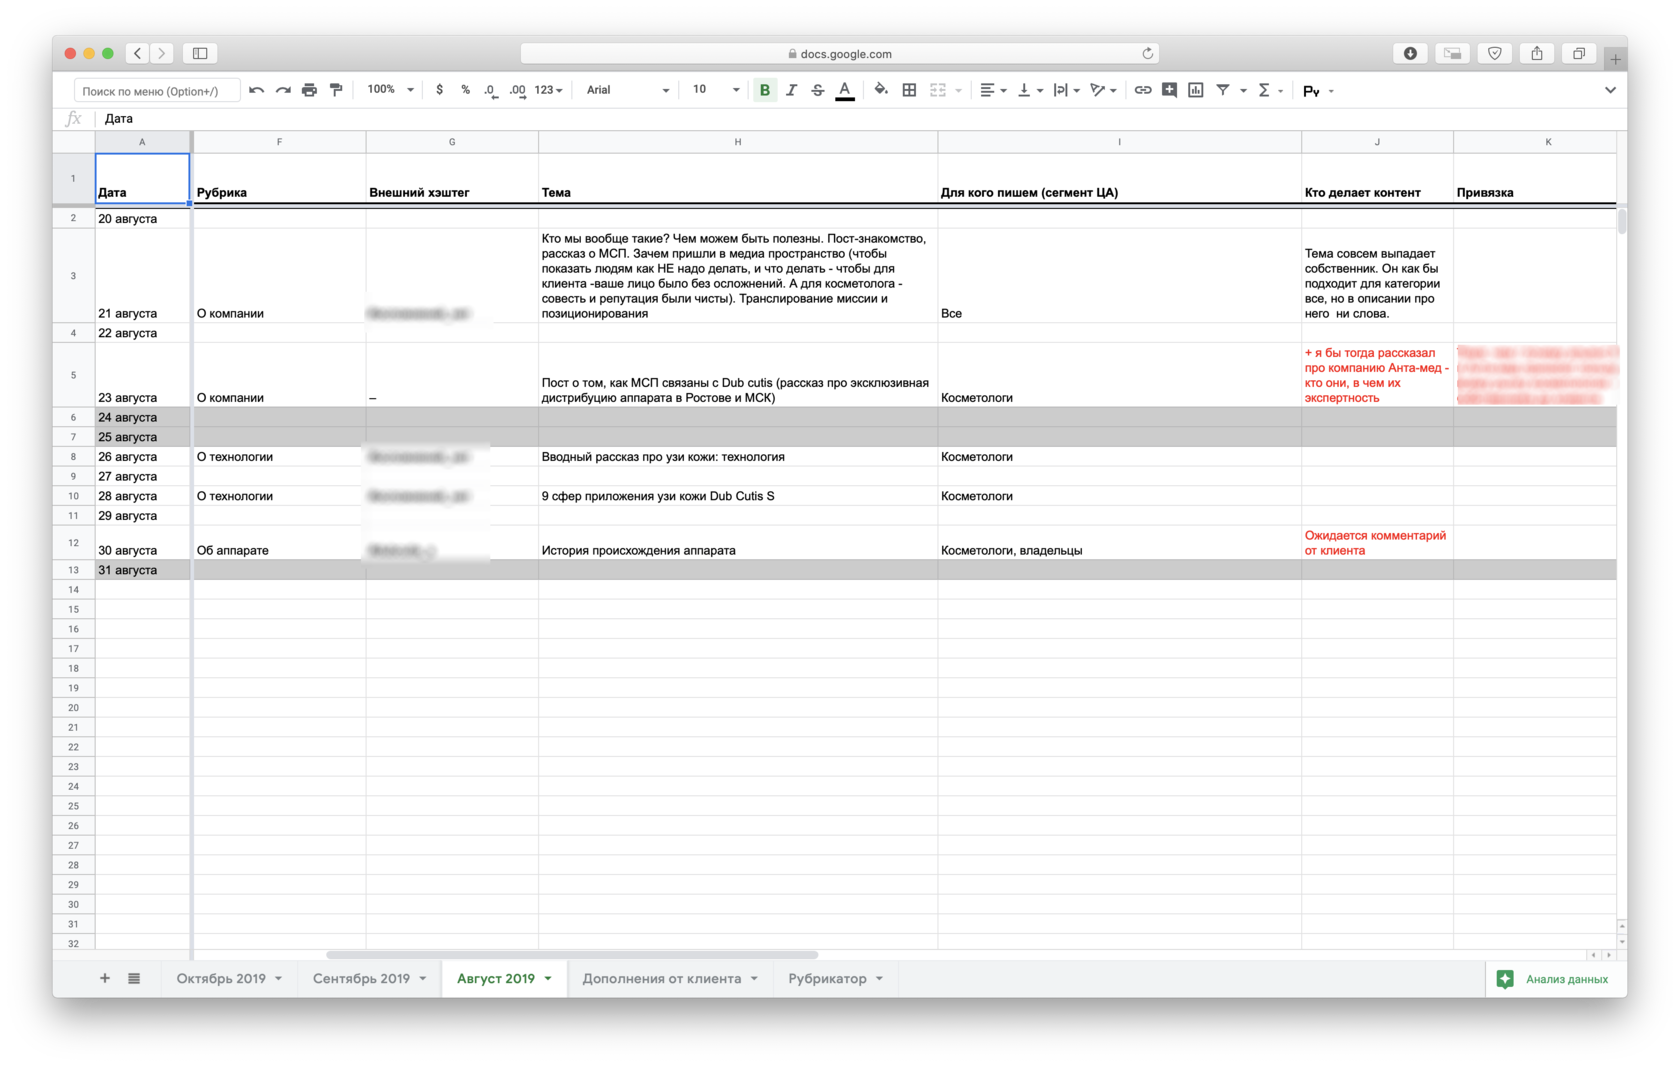Open the zoom level dropdown
Screen dimensions: 1680x1067
tap(390, 90)
